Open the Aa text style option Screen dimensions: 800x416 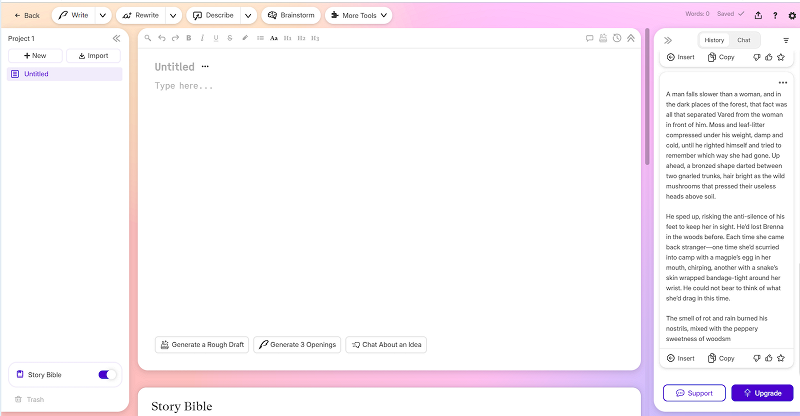tap(274, 38)
